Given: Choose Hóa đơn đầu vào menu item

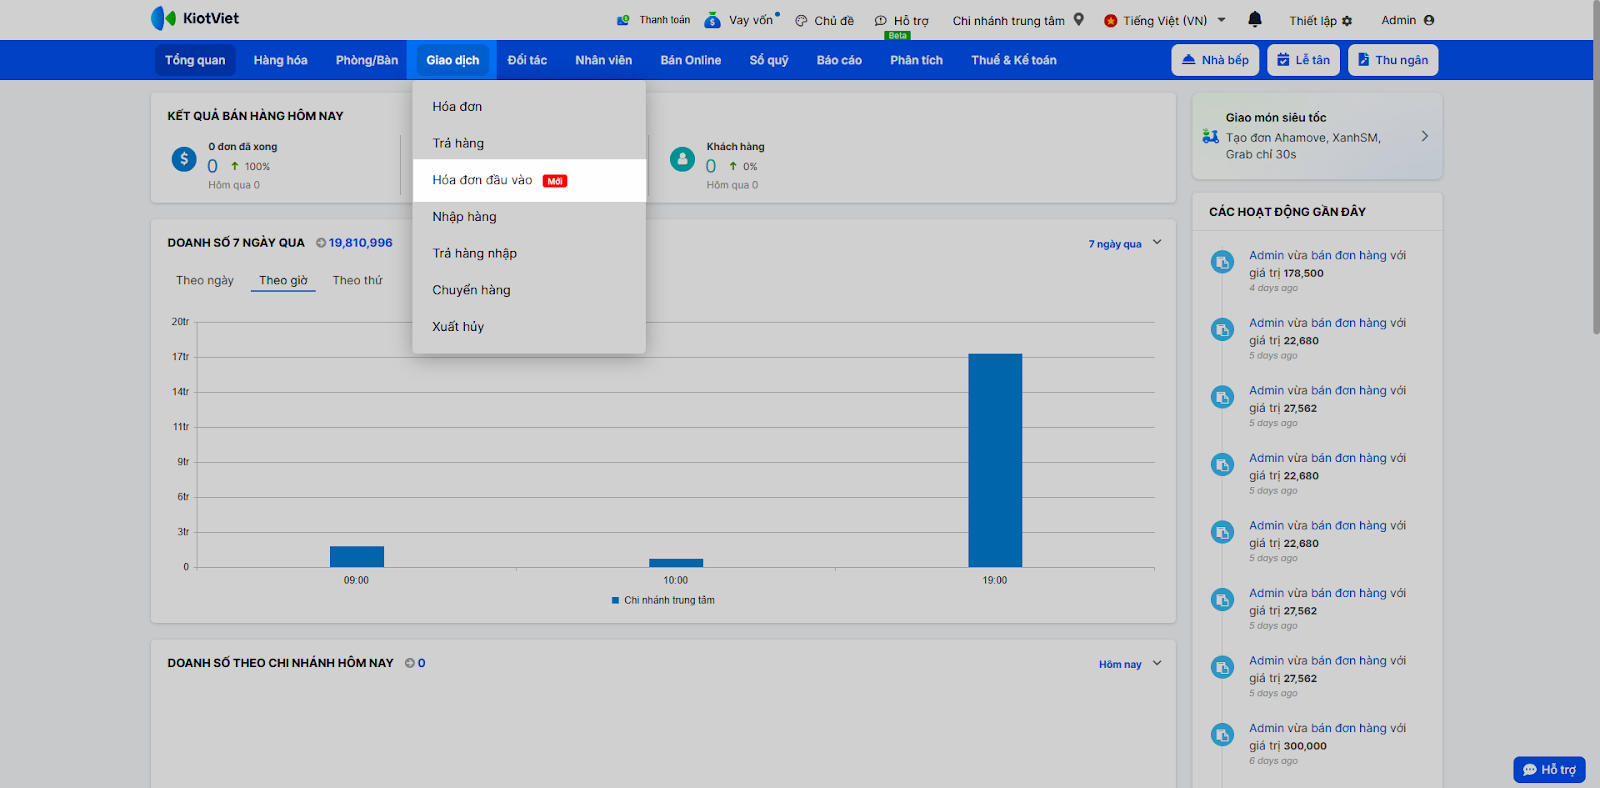Looking at the screenshot, I should tap(529, 181).
